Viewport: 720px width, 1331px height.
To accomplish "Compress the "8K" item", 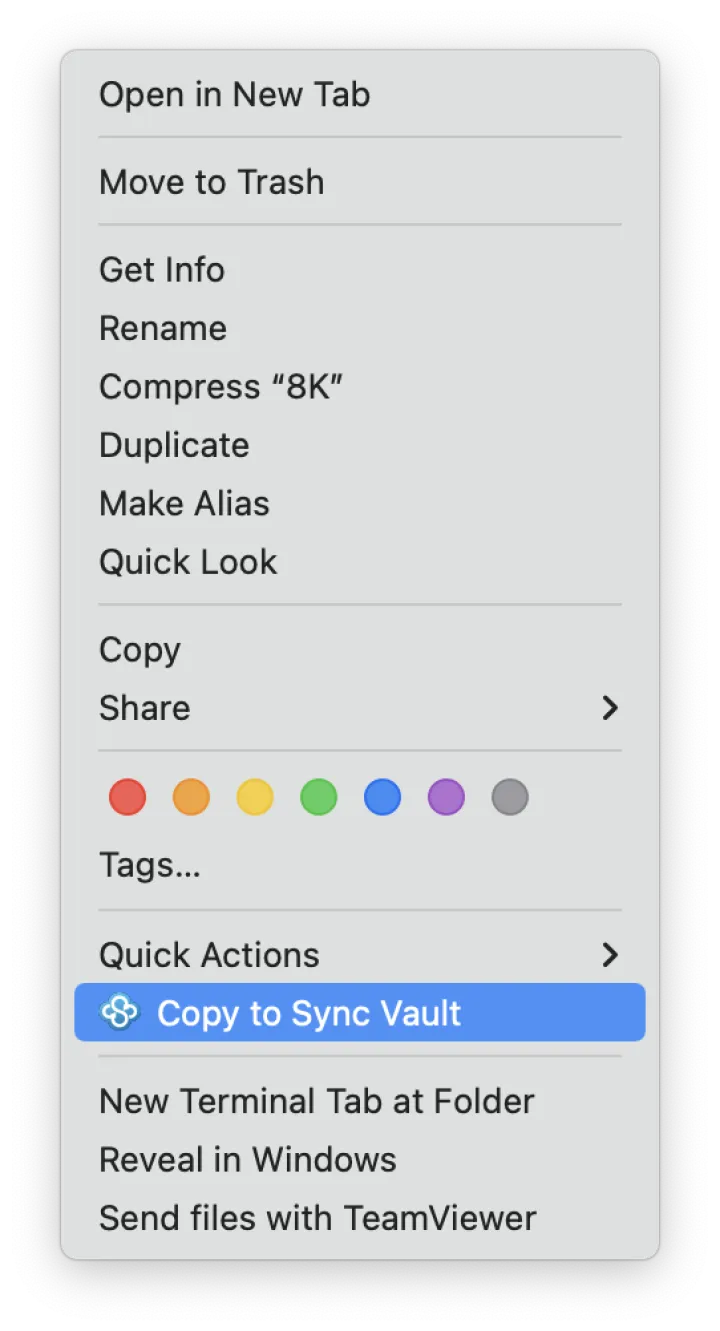I will [x=221, y=387].
